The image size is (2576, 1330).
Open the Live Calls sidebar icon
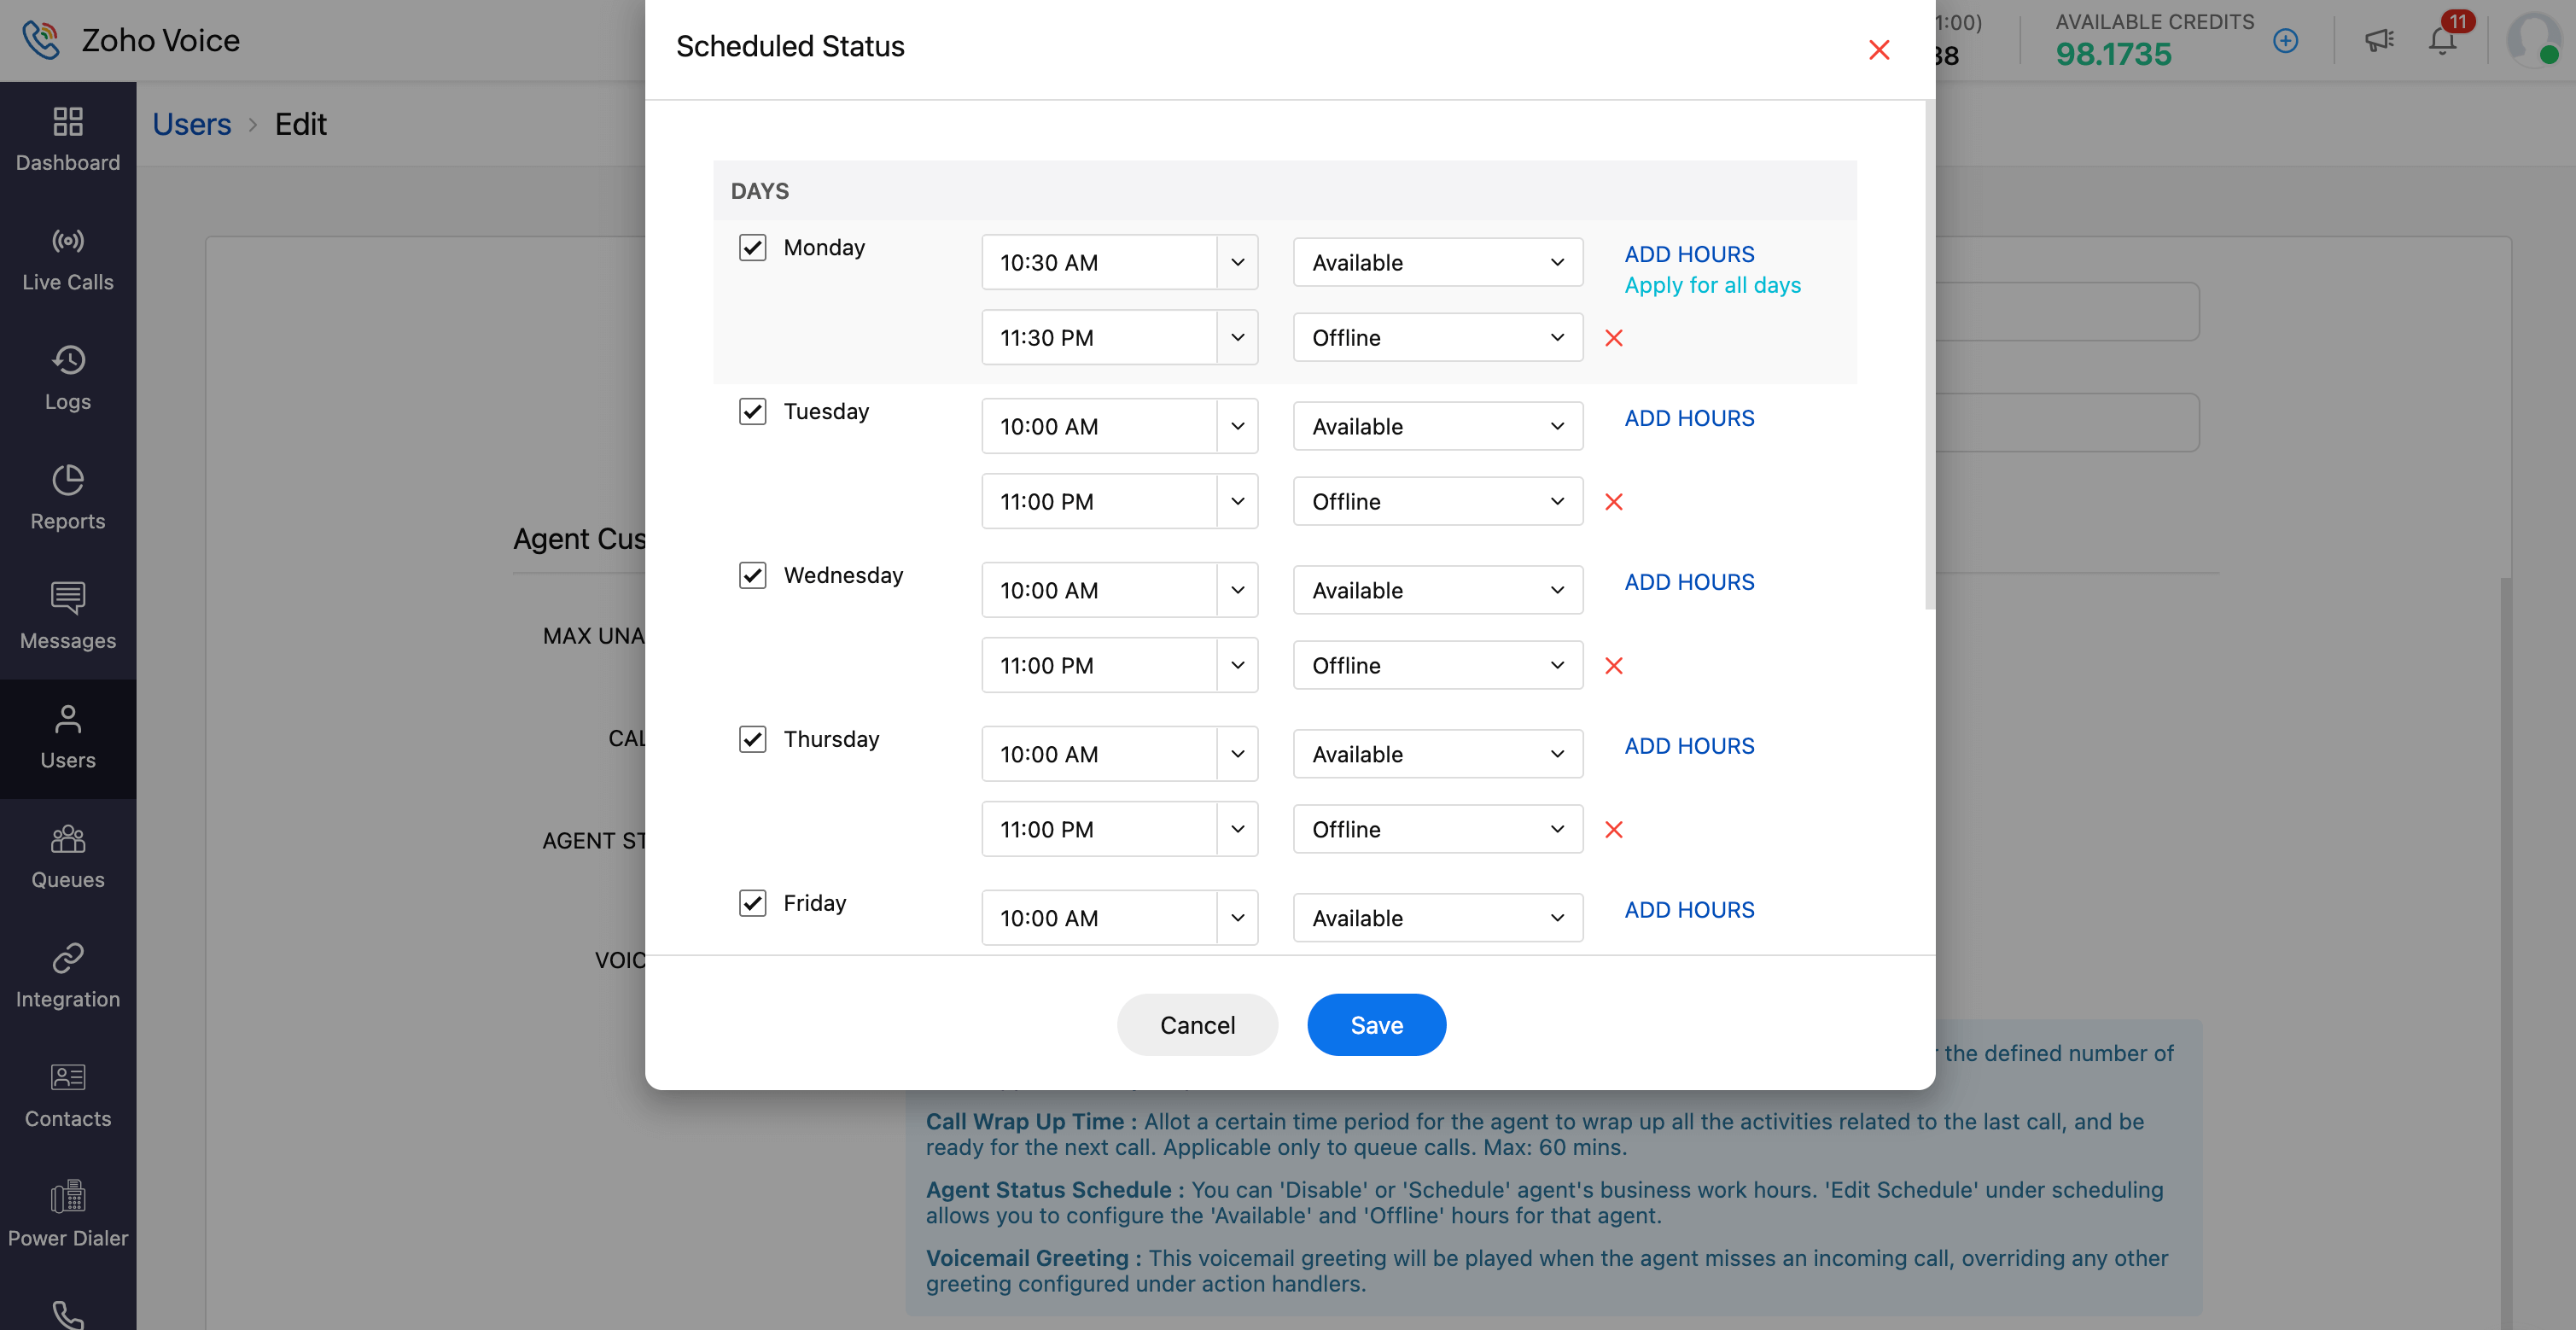[x=68, y=258]
